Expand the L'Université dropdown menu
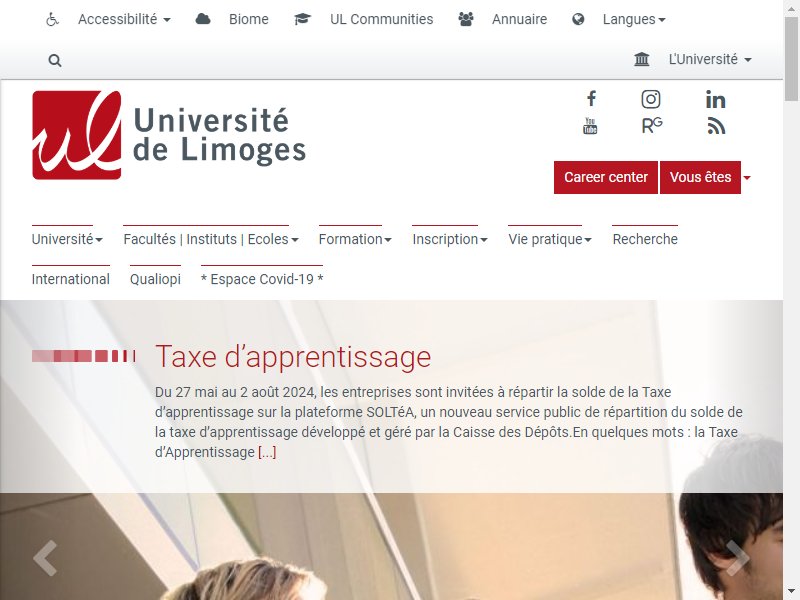800x600 pixels. [x=710, y=60]
